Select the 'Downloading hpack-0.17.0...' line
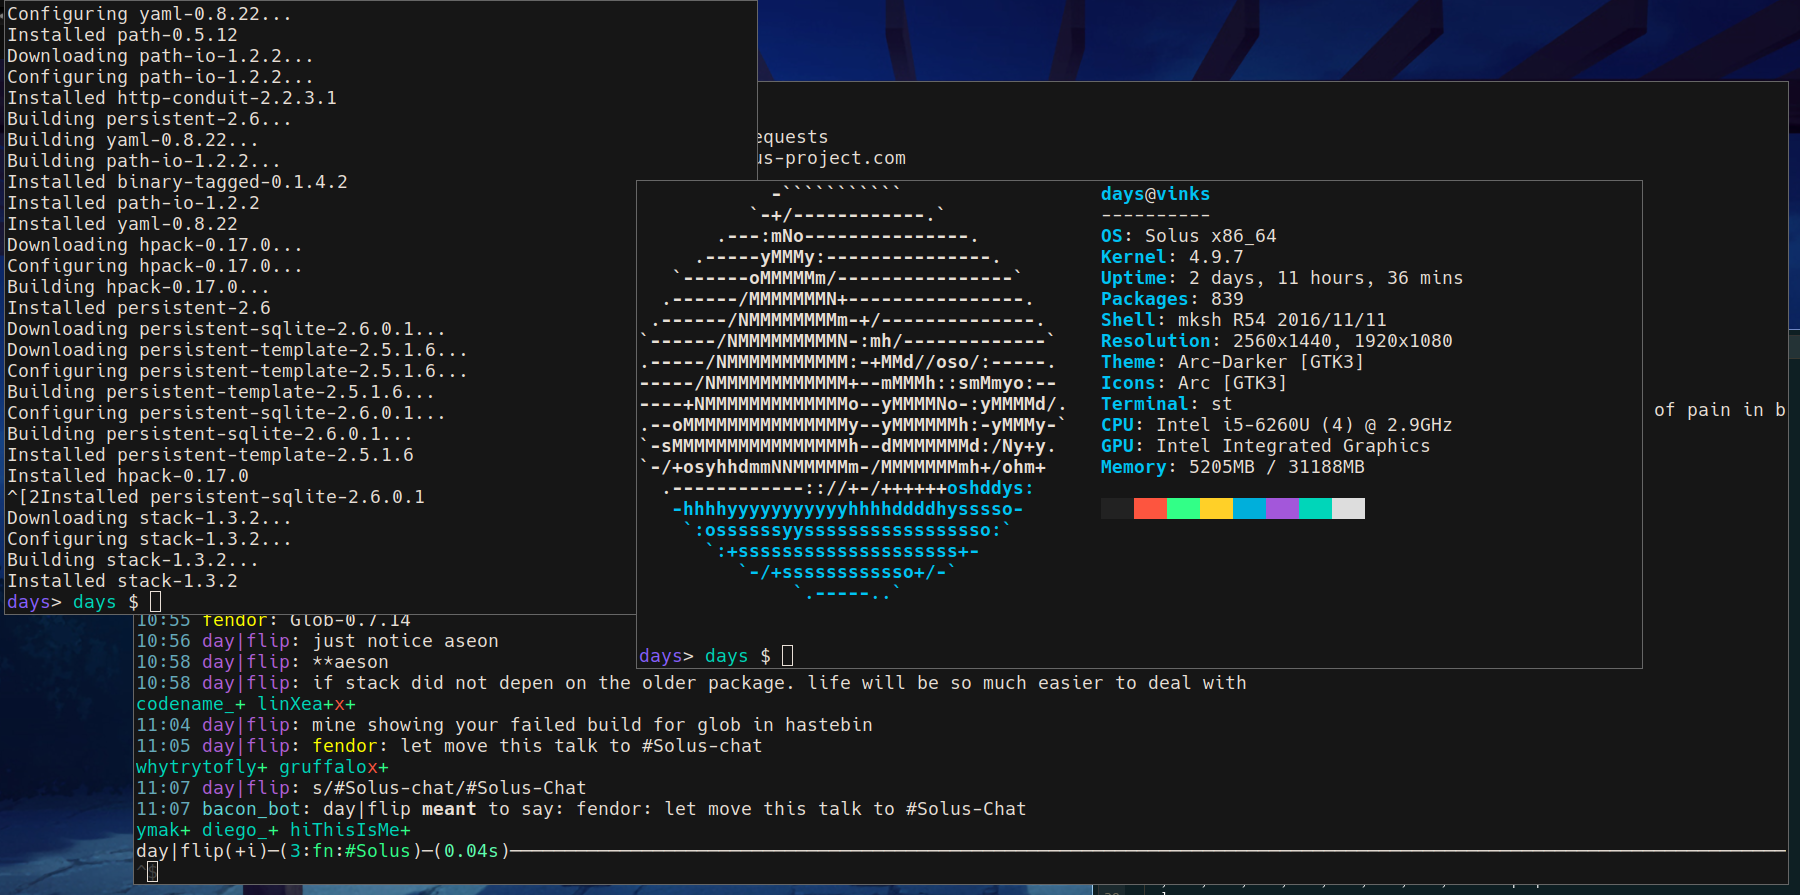This screenshot has height=895, width=1800. click(155, 245)
